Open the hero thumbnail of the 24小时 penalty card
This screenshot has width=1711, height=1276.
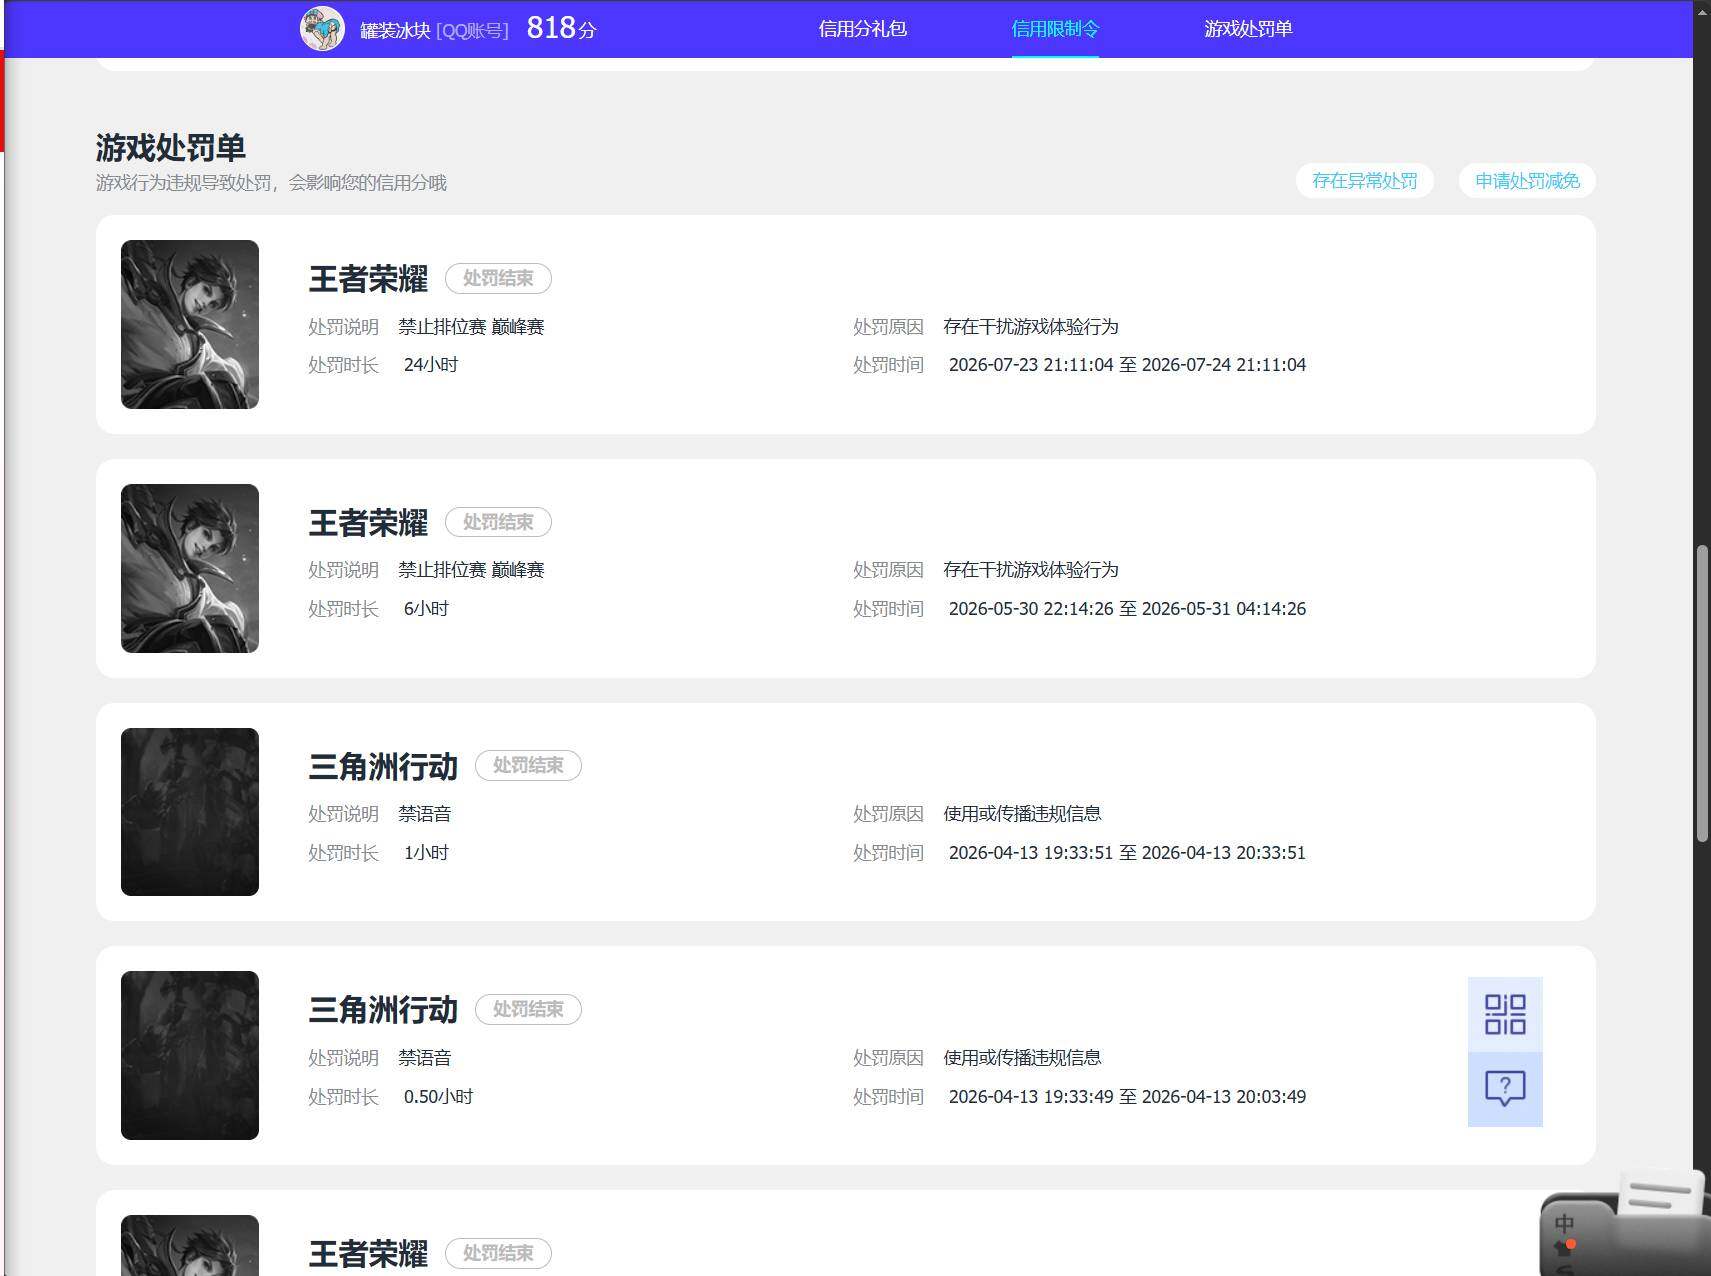point(190,324)
